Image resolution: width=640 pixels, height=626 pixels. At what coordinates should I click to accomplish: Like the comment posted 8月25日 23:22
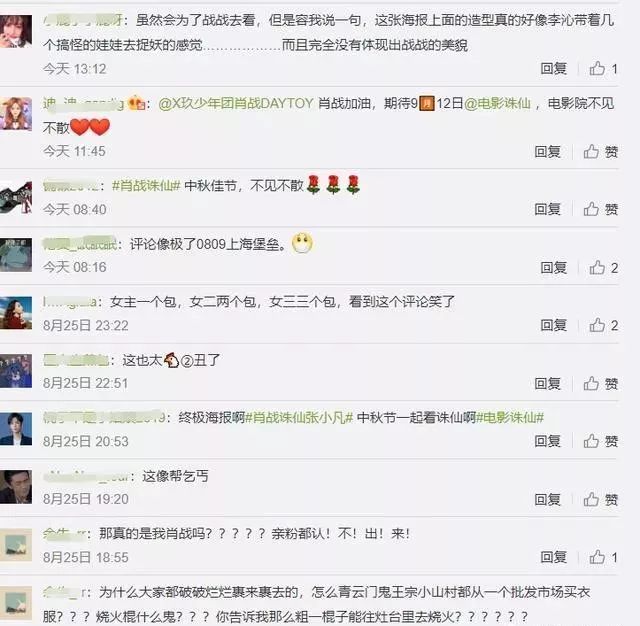point(603,325)
